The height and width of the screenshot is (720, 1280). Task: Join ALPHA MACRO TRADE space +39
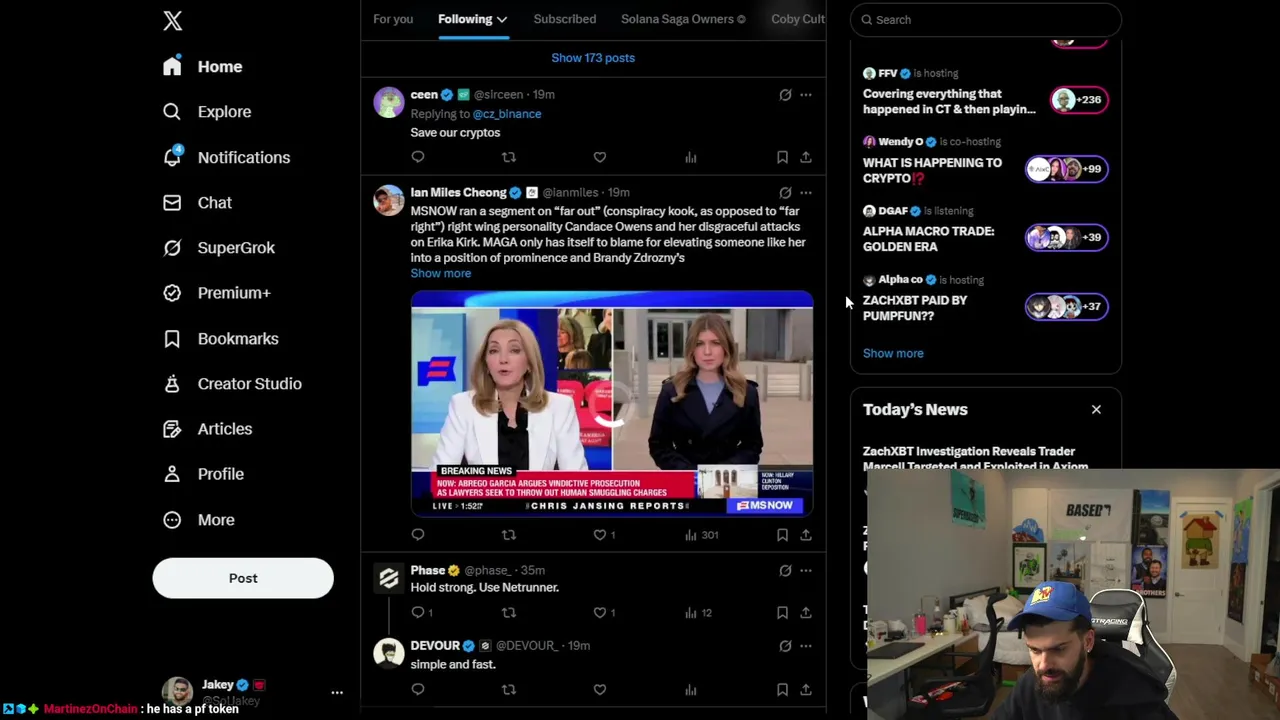pos(1066,238)
